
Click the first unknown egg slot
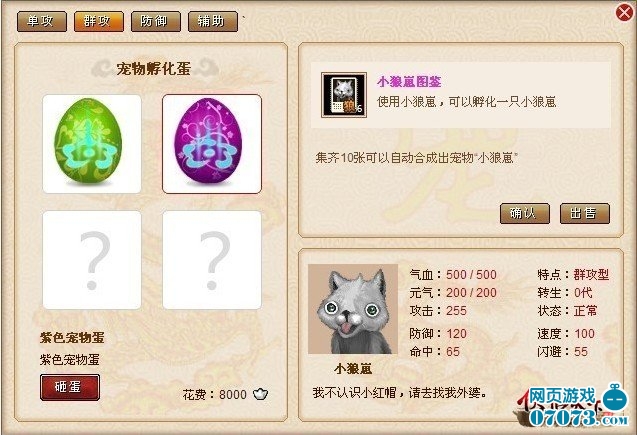92,260
